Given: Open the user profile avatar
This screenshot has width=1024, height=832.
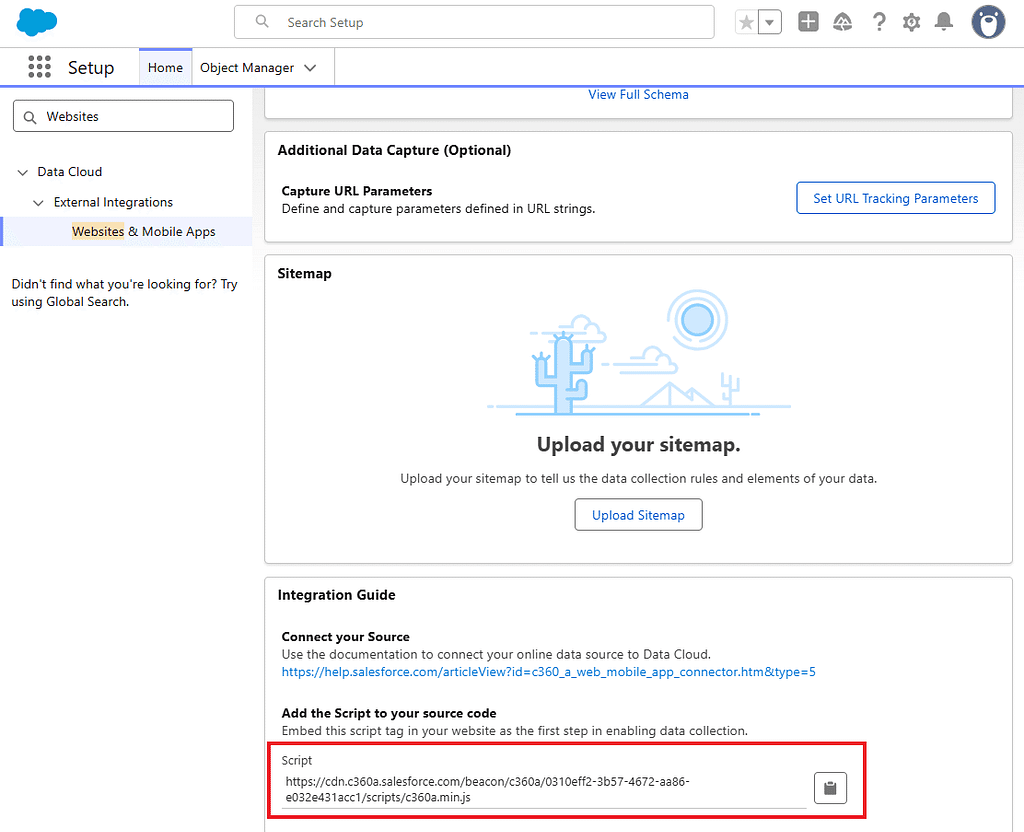Looking at the screenshot, I should pyautogui.click(x=988, y=22).
